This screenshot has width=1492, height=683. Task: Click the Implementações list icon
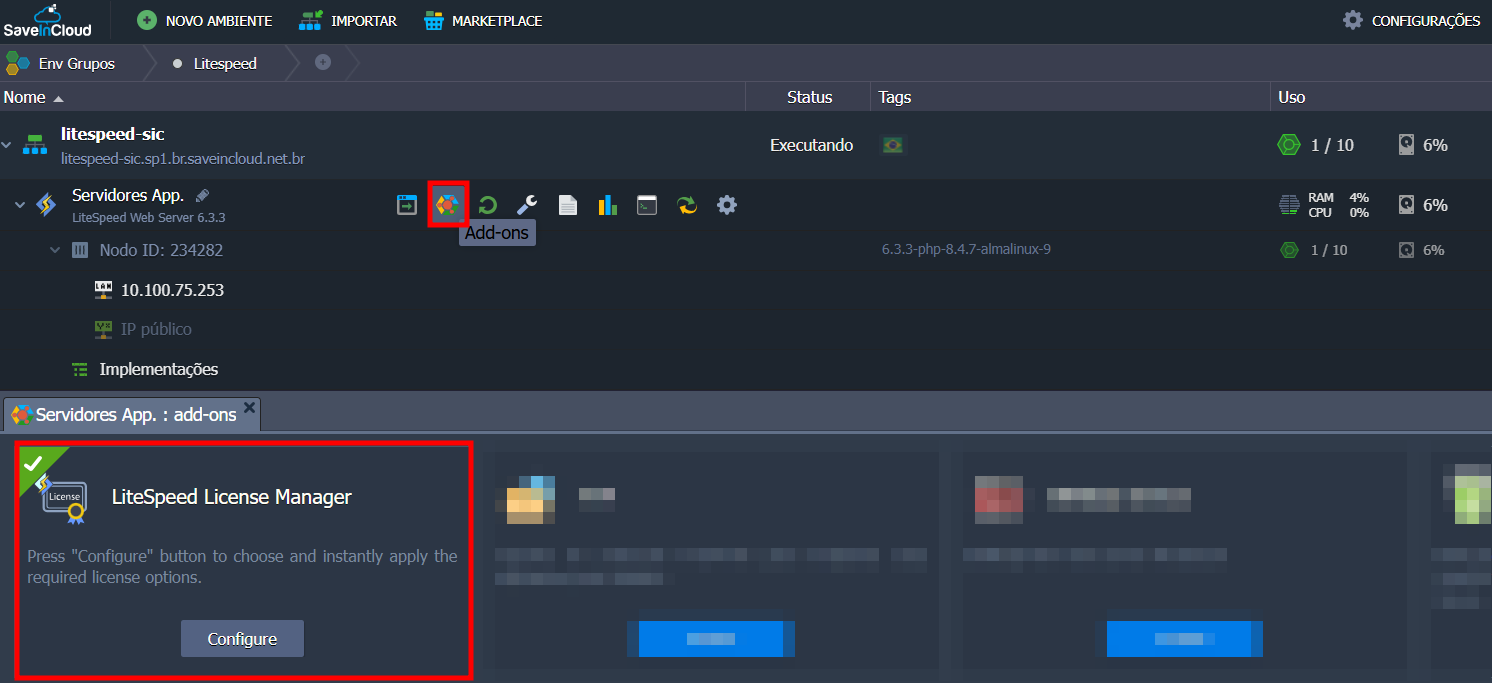click(x=80, y=369)
